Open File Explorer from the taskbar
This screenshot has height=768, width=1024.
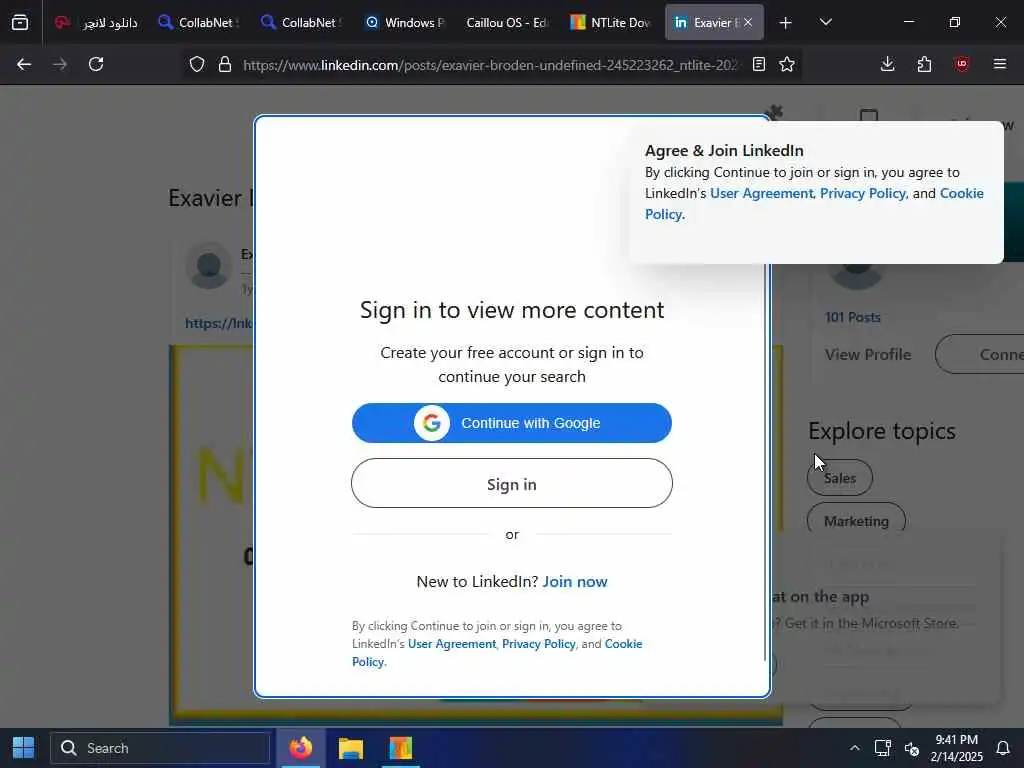coord(351,748)
